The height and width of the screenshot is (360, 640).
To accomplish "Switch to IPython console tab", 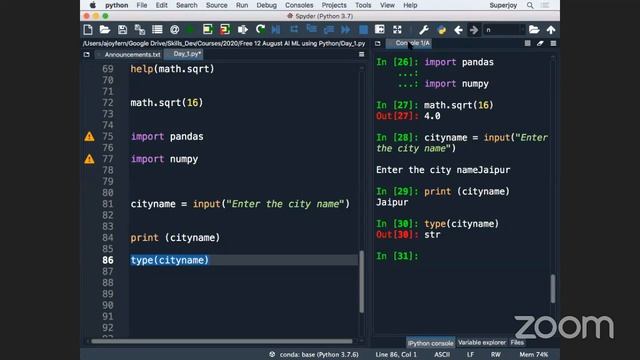I will [x=430, y=343].
